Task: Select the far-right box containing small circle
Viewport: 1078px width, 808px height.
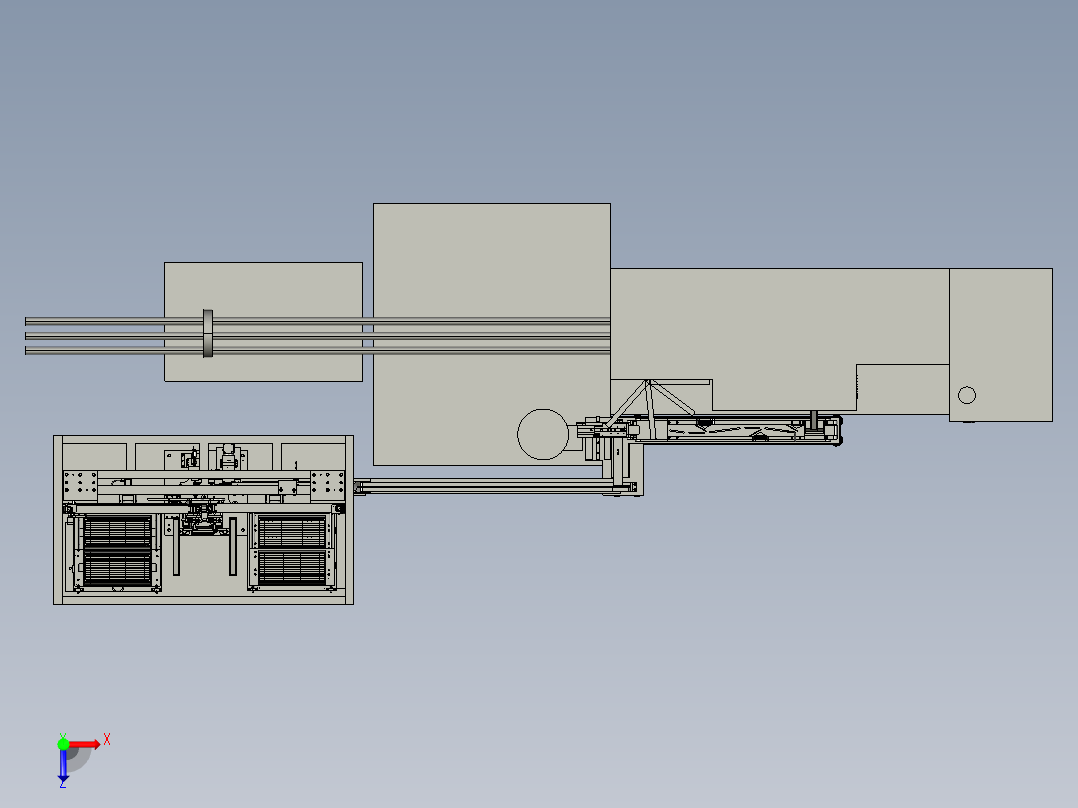Action: click(x=1001, y=345)
